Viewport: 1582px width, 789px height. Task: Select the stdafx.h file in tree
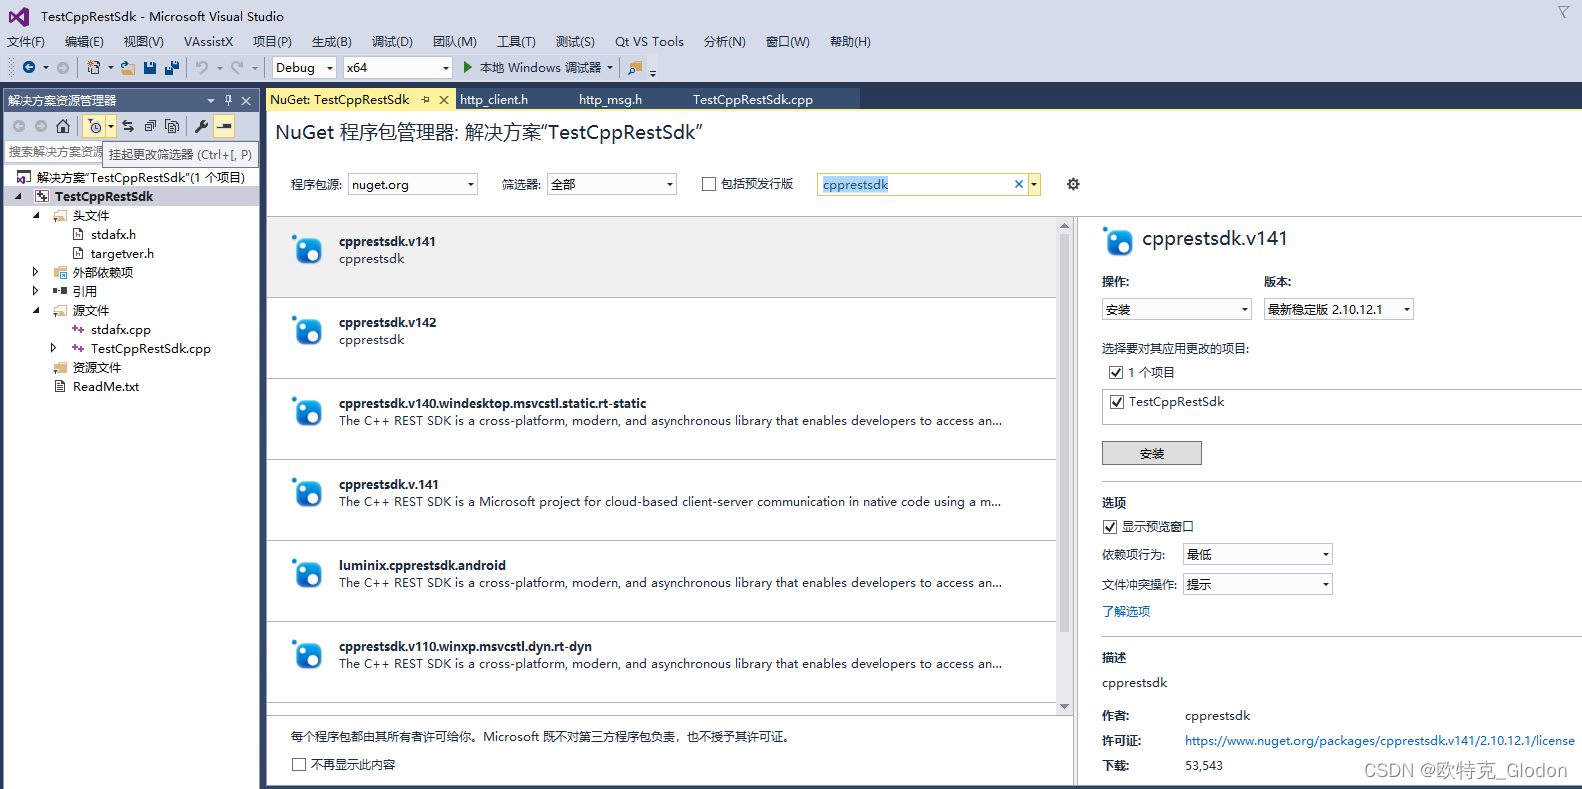click(x=113, y=234)
